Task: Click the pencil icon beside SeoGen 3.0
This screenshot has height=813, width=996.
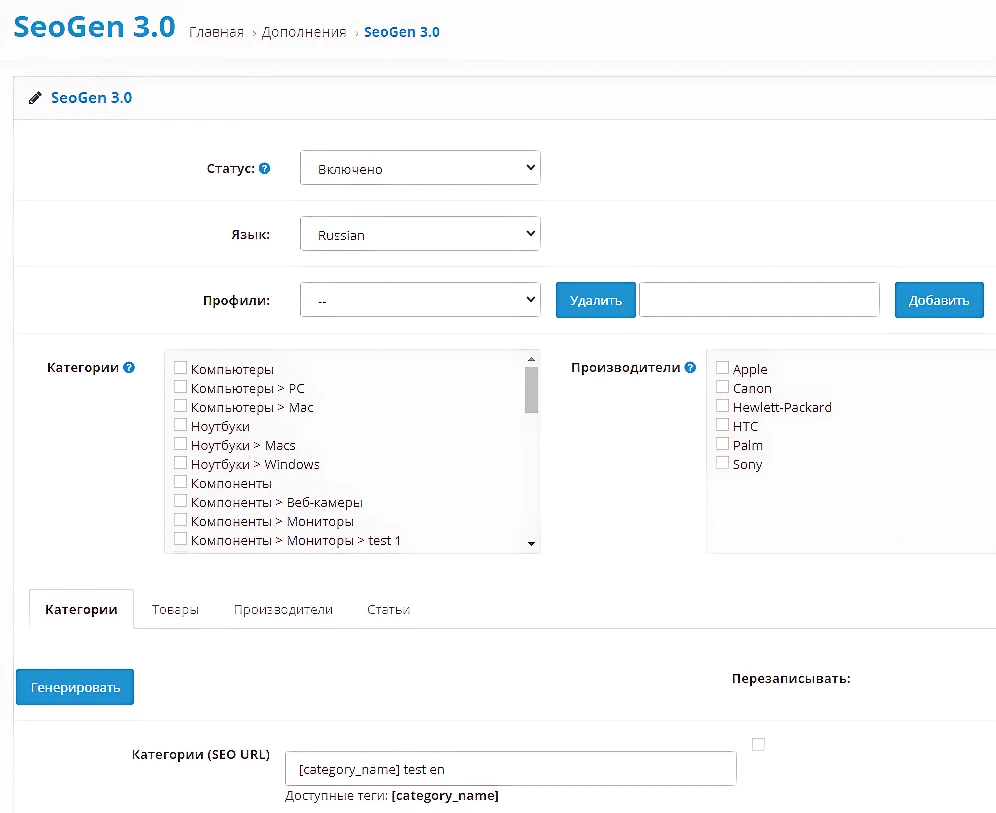Action: pos(35,98)
